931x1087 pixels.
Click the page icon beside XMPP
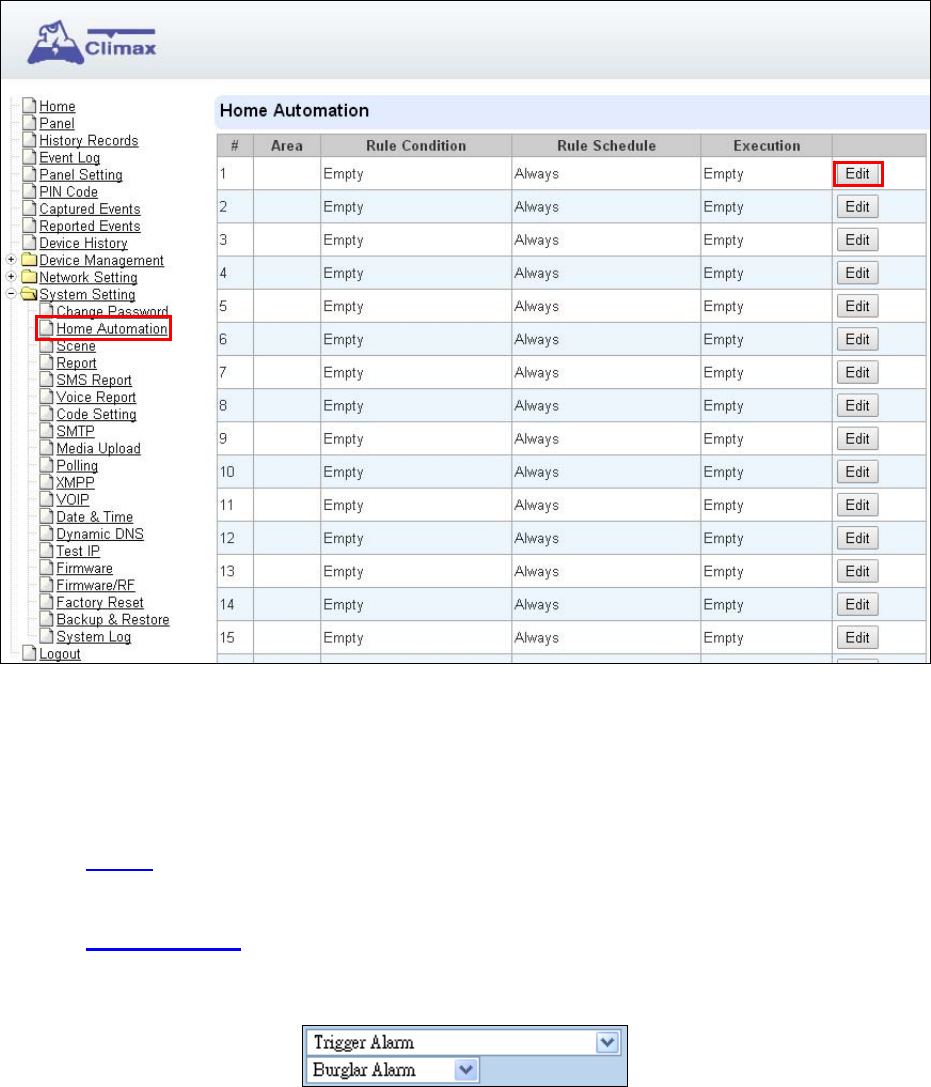click(46, 482)
